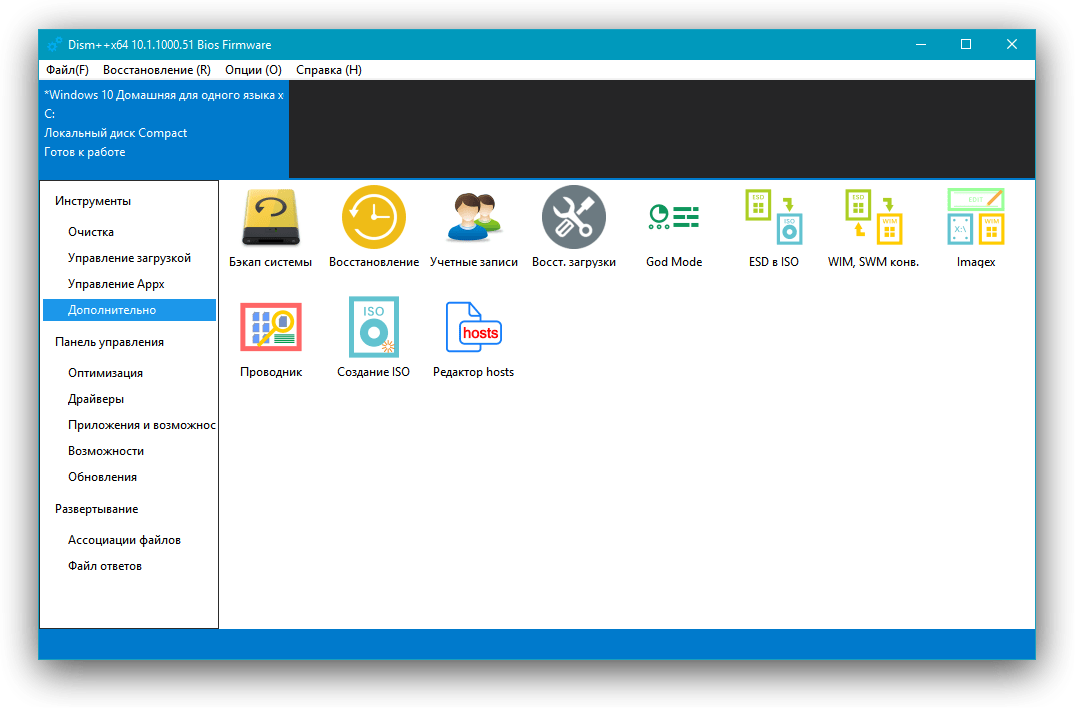This screenshot has height=708, width=1075.
Task: Open the Справка (H) menu
Action: click(x=329, y=70)
